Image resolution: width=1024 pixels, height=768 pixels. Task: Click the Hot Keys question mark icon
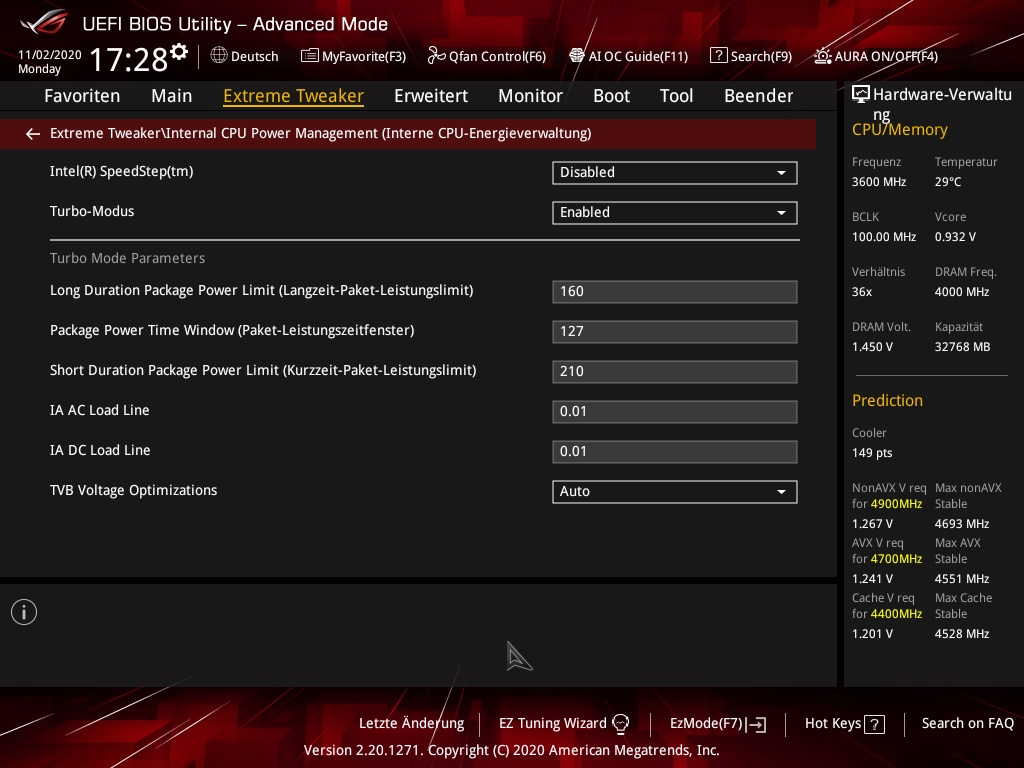coord(874,724)
